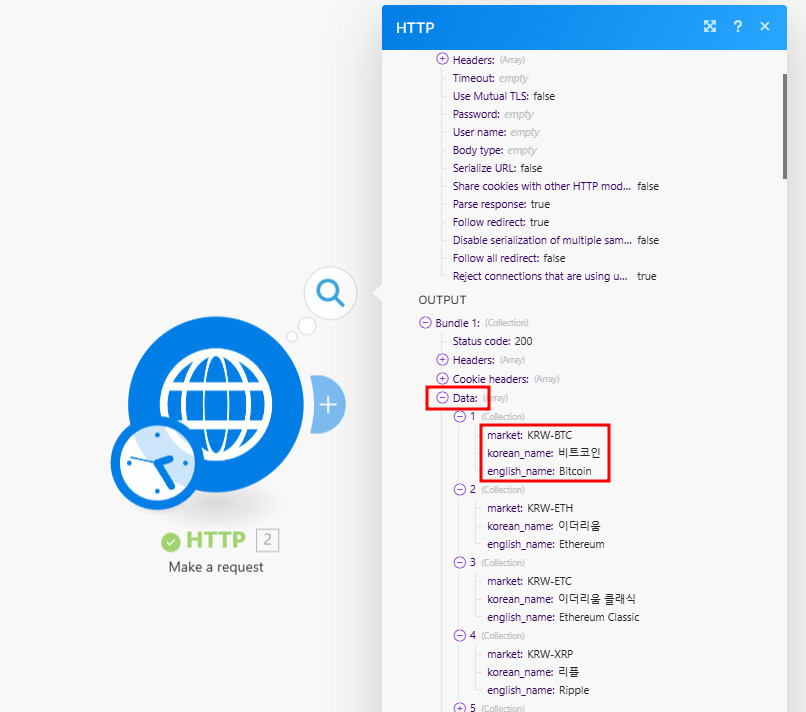The width and height of the screenshot is (806, 712).
Task: Open help with the question mark icon
Action: (738, 26)
